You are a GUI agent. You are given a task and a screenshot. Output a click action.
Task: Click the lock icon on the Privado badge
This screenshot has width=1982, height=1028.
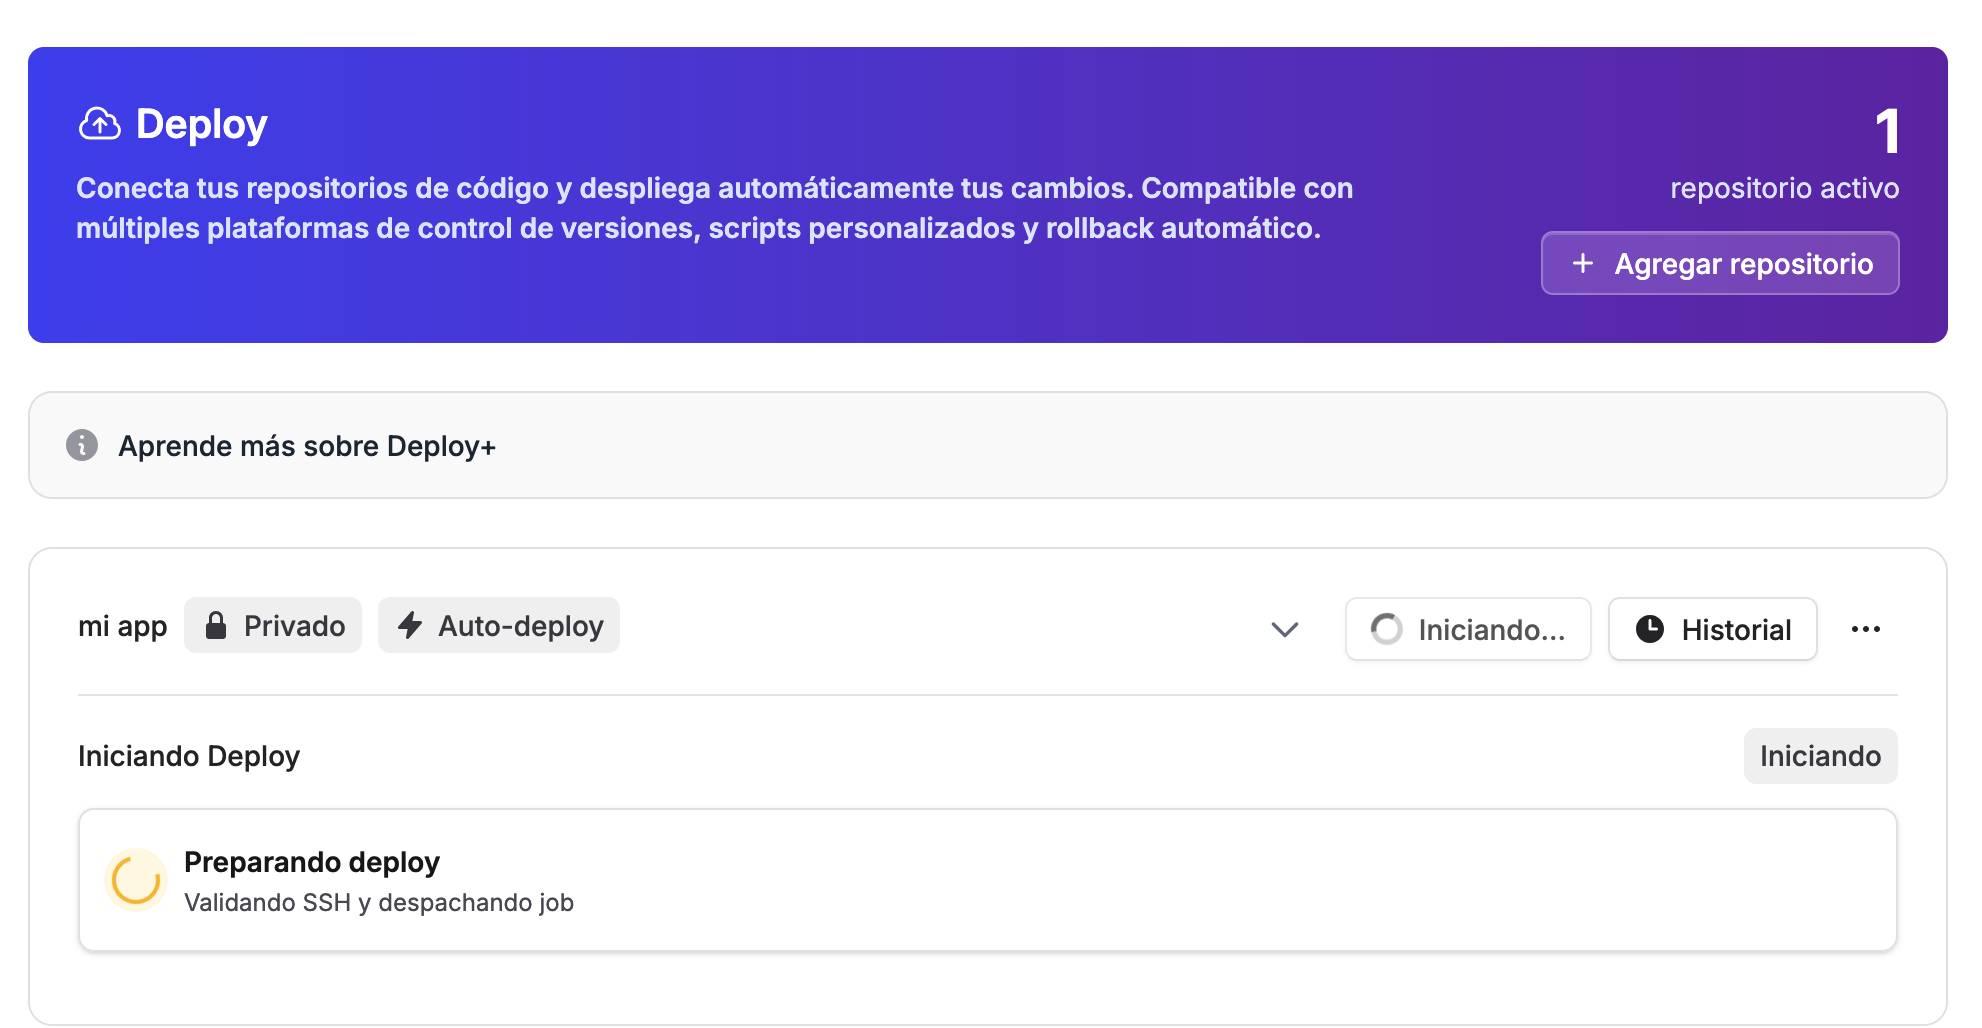click(216, 626)
